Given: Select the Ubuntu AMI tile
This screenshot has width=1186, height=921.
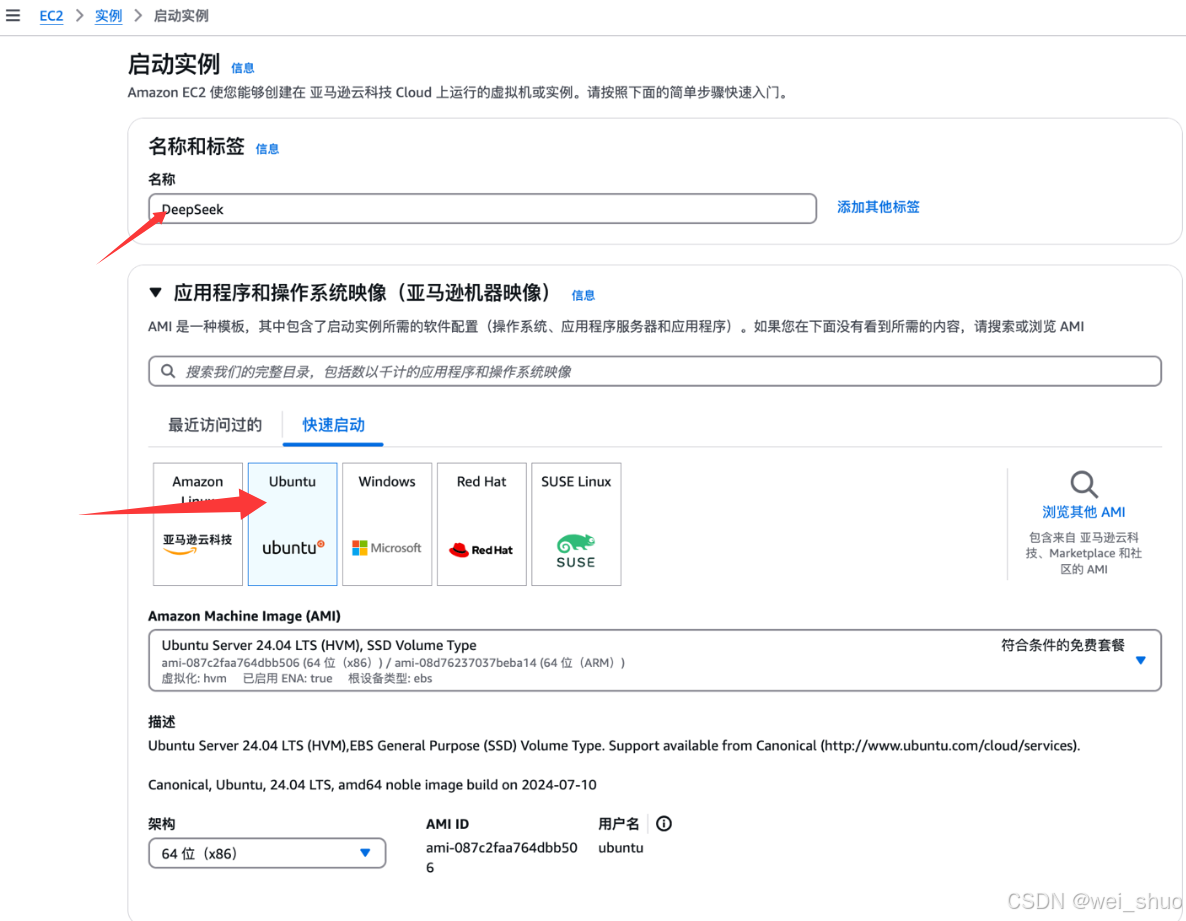Looking at the screenshot, I should click(293, 524).
